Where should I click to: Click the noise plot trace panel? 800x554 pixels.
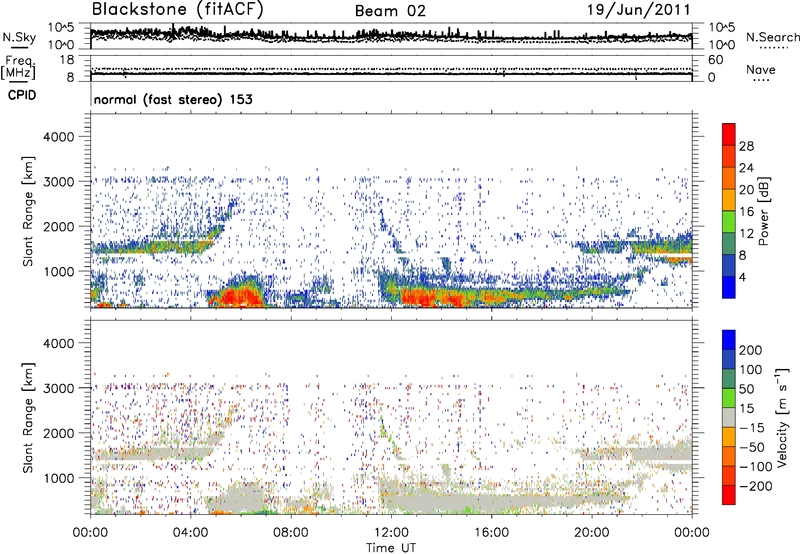pyautogui.click(x=391, y=36)
